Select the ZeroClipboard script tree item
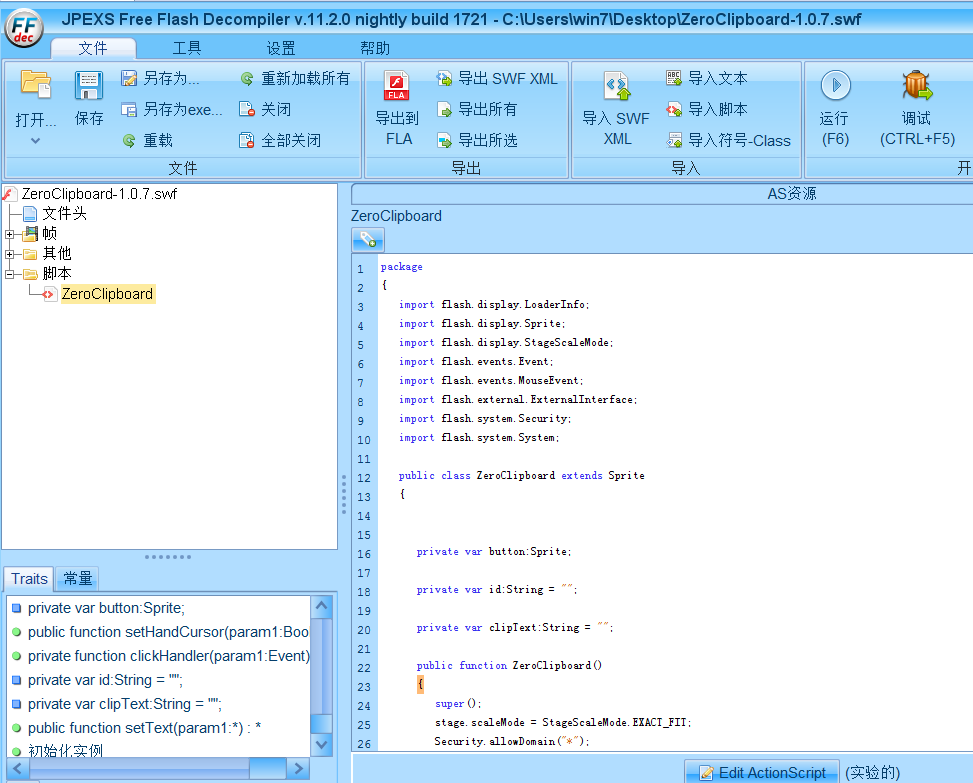 coord(107,294)
